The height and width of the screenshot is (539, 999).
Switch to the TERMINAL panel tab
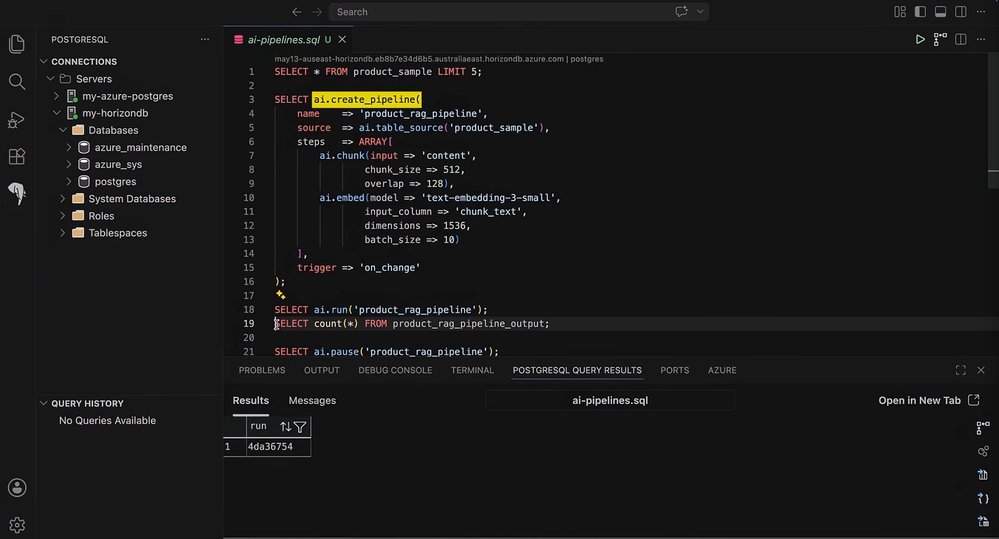[x=472, y=370]
